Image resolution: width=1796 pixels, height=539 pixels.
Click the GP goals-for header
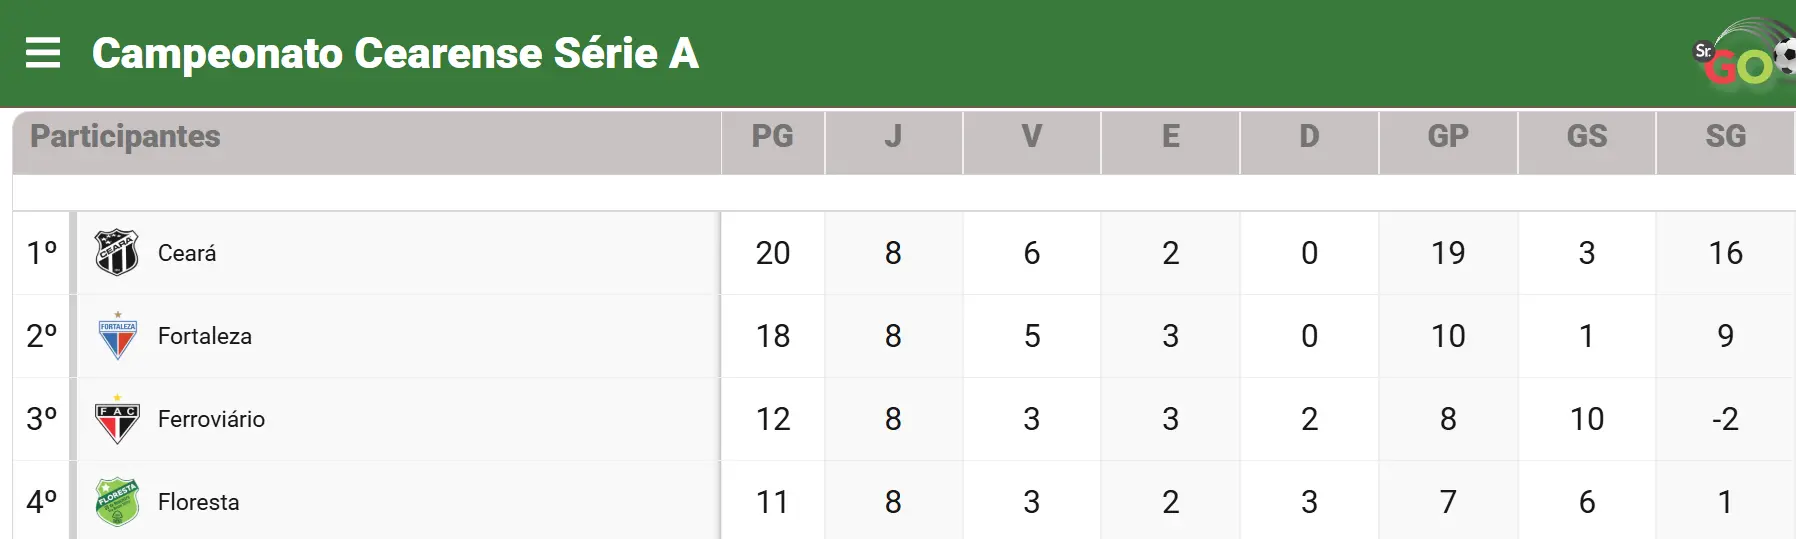(1447, 136)
